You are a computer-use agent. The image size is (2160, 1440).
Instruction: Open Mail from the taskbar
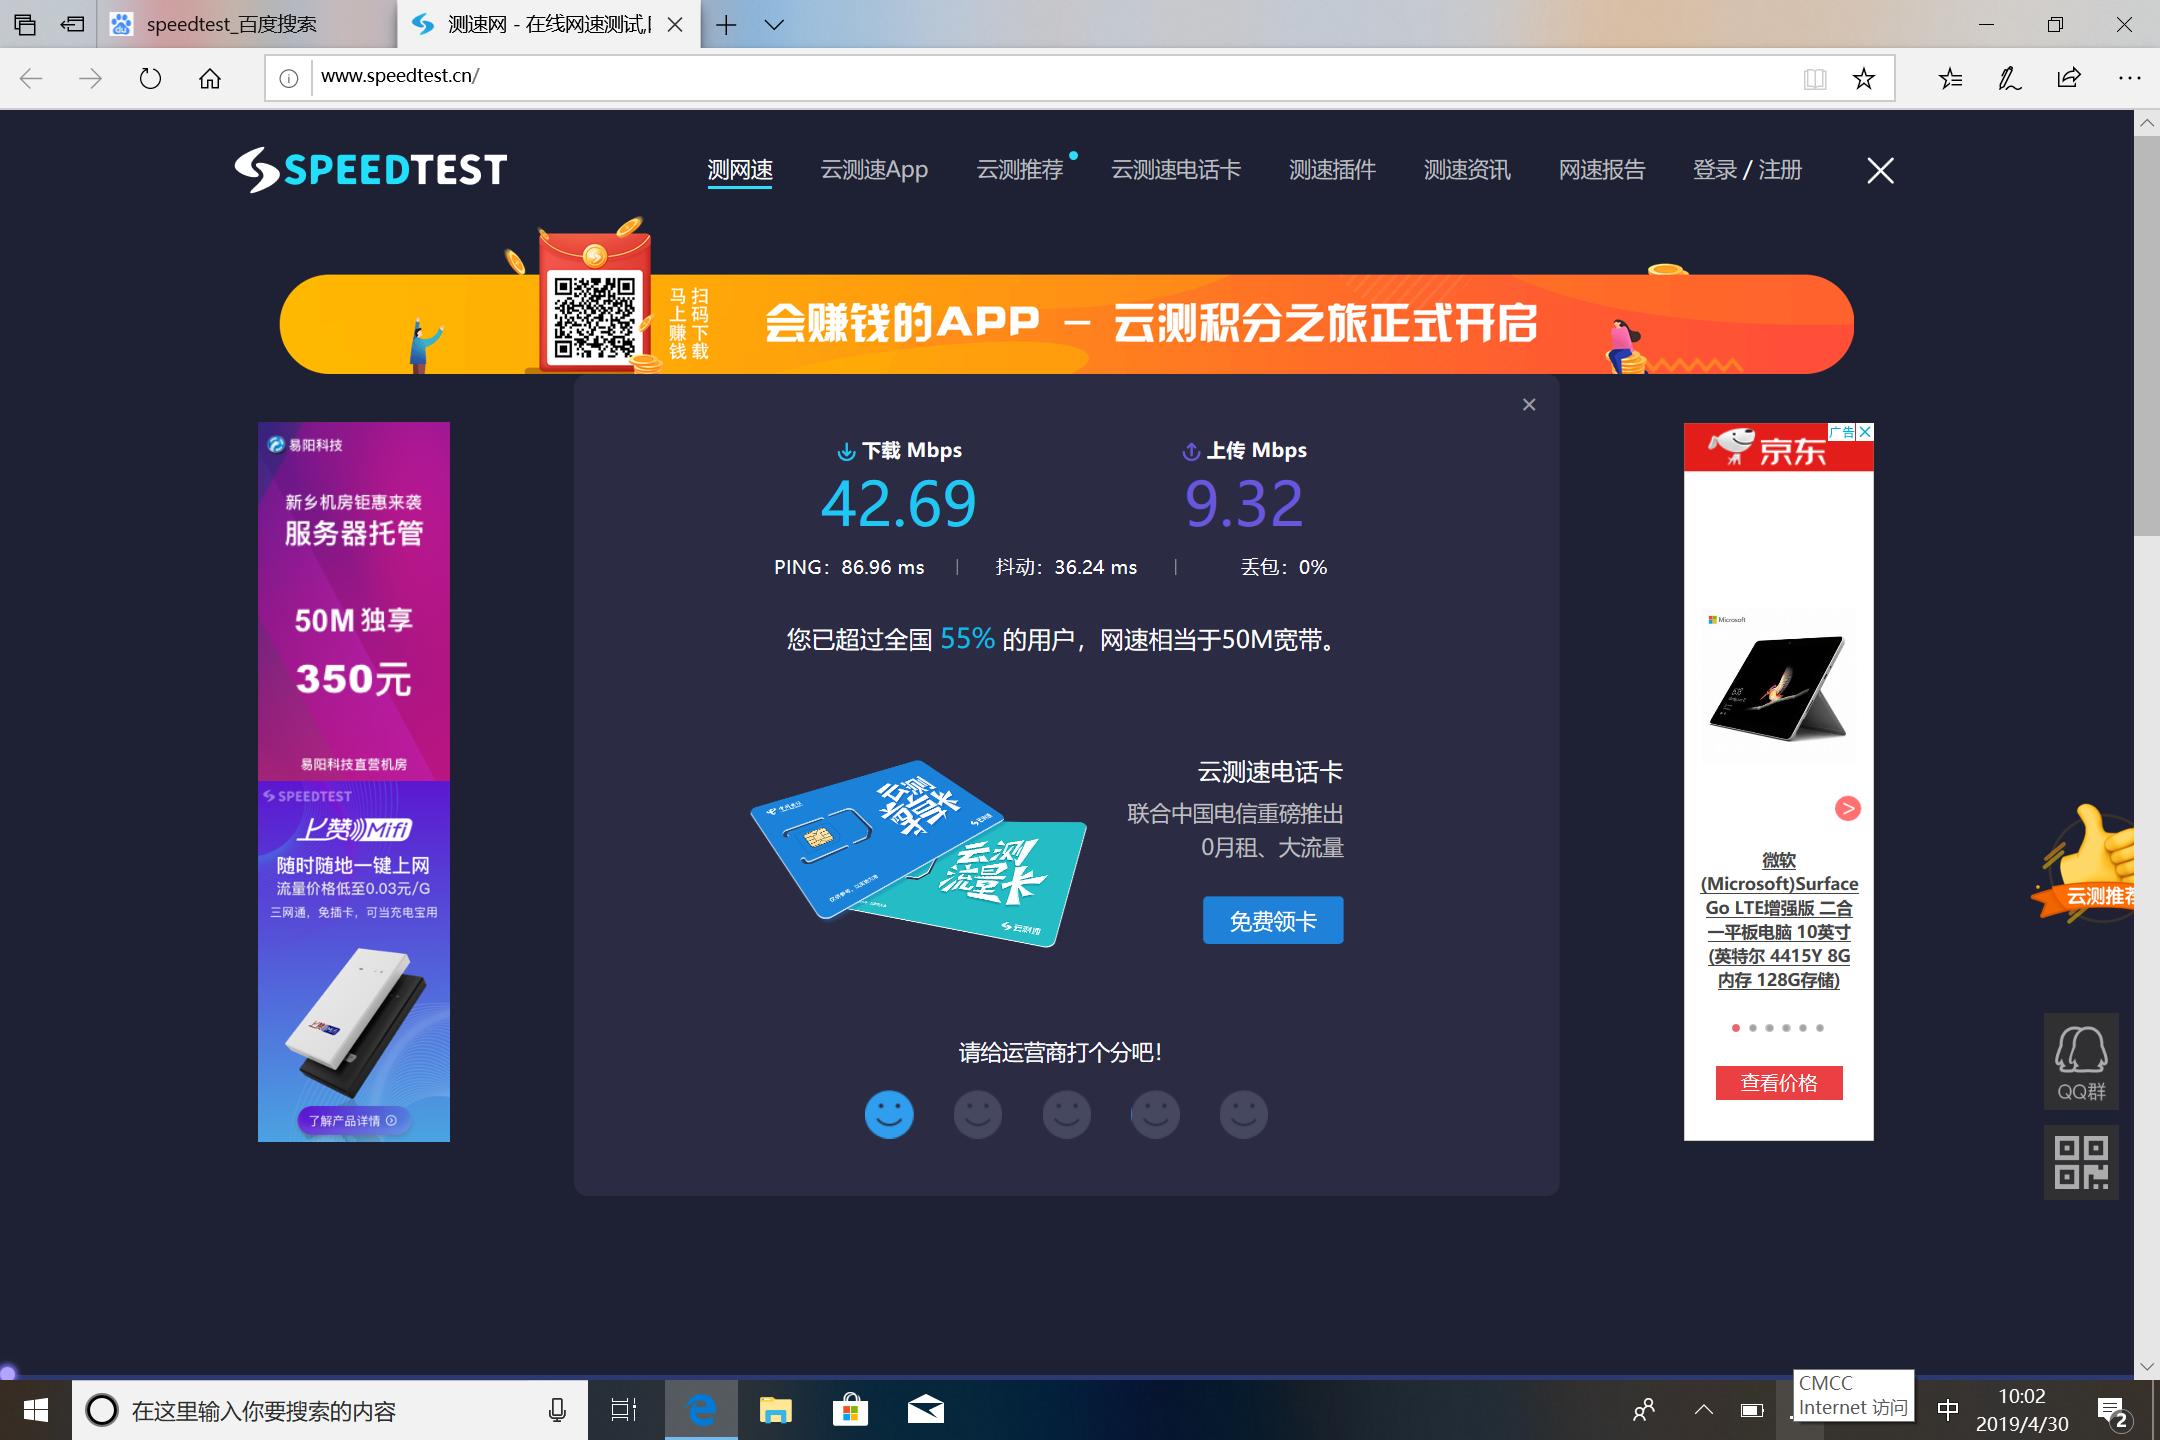click(x=925, y=1410)
